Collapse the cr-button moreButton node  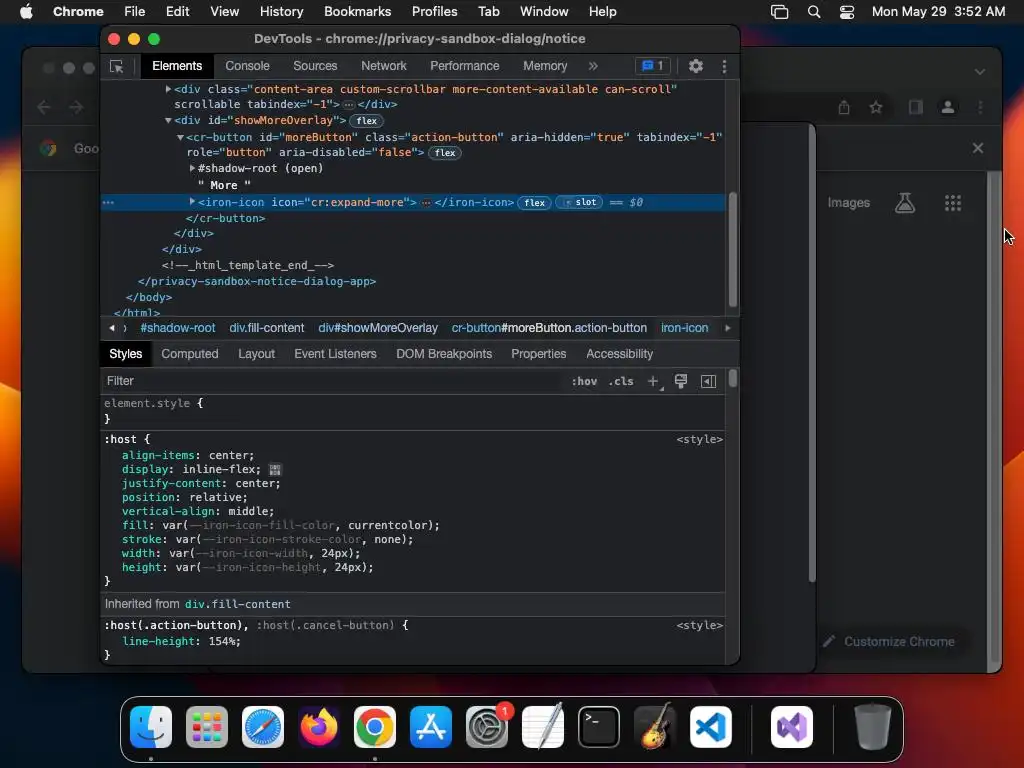(x=180, y=138)
